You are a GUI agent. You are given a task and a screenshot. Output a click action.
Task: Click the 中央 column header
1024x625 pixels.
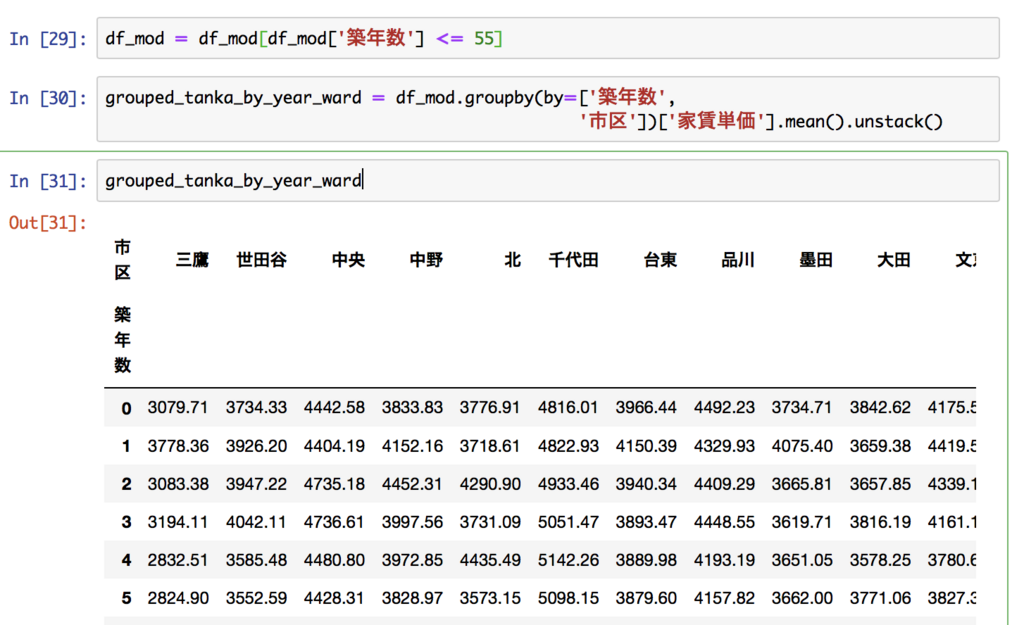tap(348, 260)
